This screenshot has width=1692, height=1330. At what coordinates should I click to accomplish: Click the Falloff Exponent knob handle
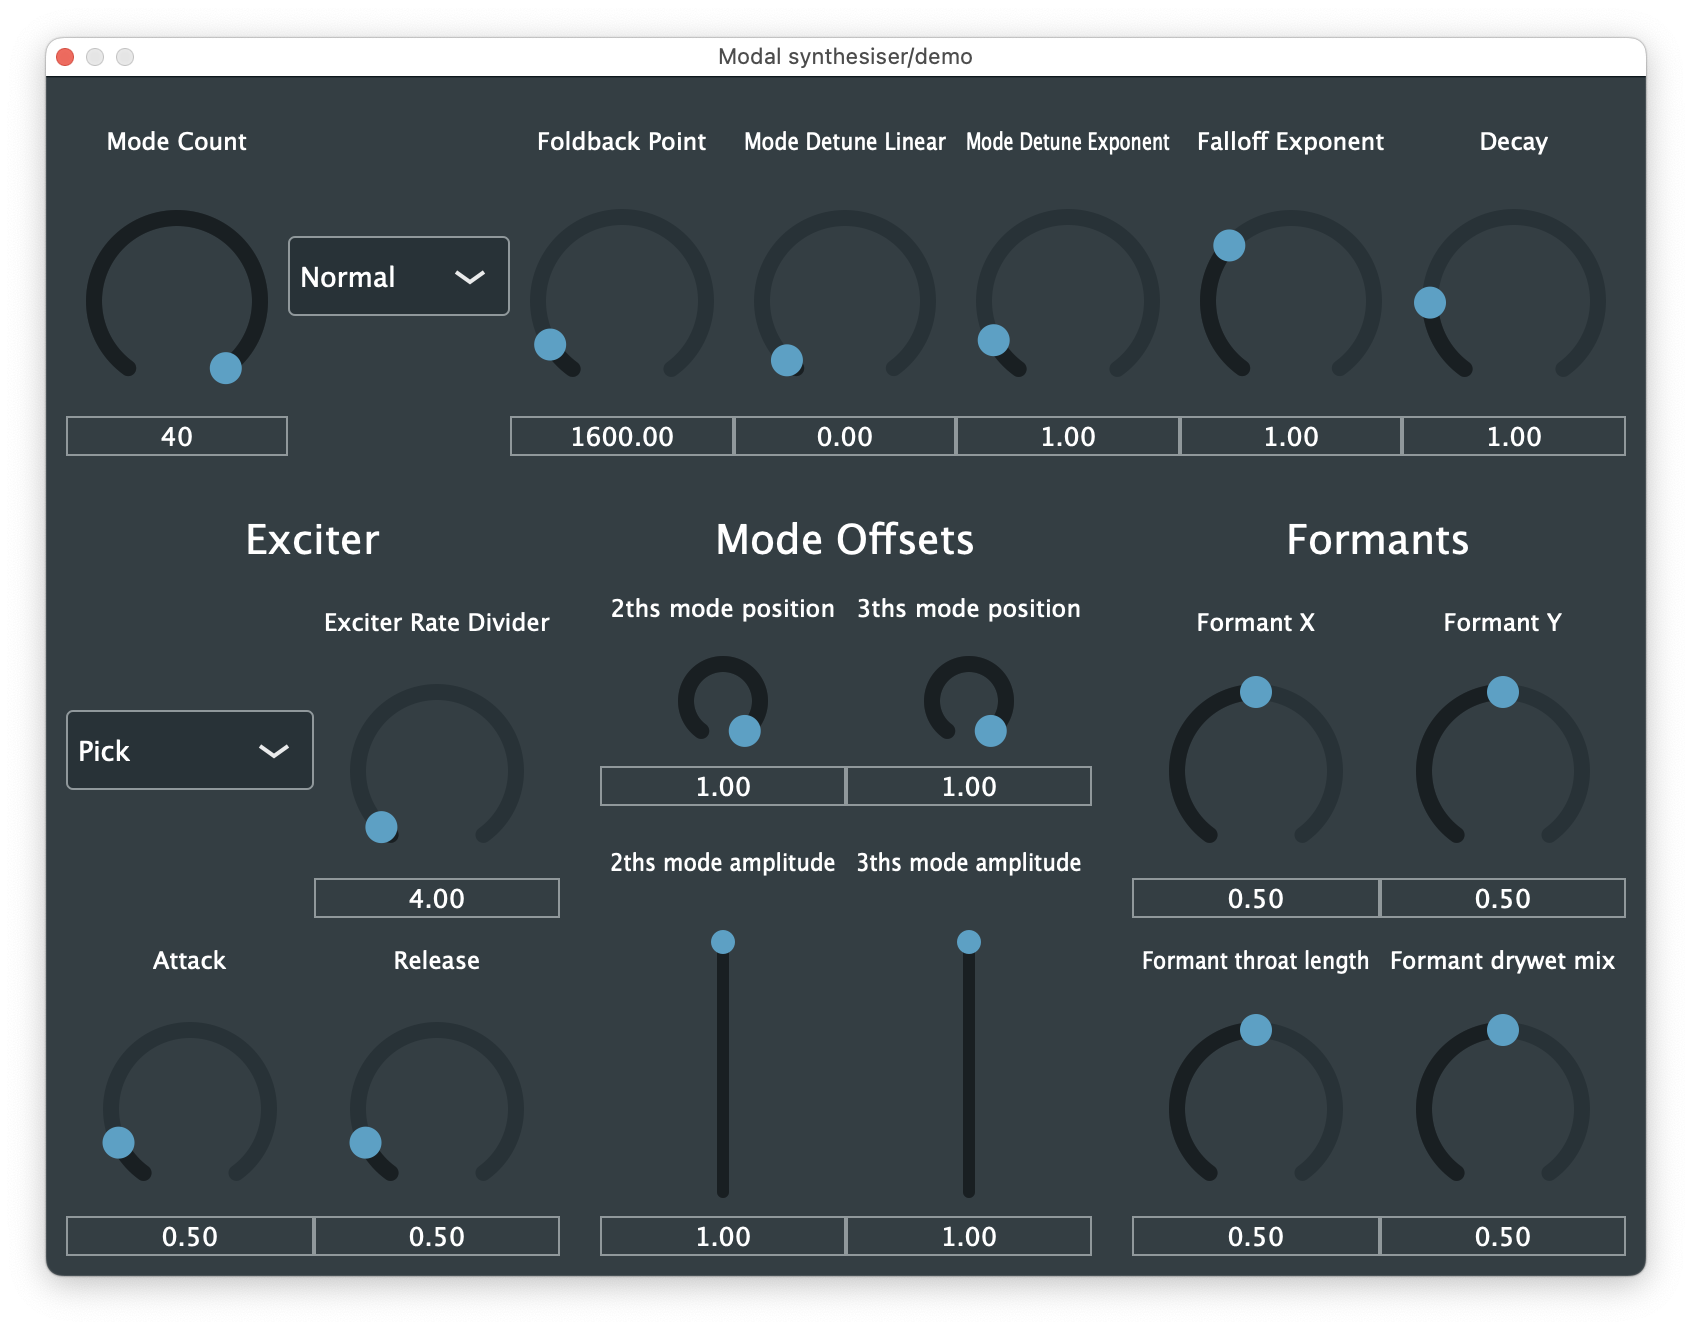(x=1229, y=245)
